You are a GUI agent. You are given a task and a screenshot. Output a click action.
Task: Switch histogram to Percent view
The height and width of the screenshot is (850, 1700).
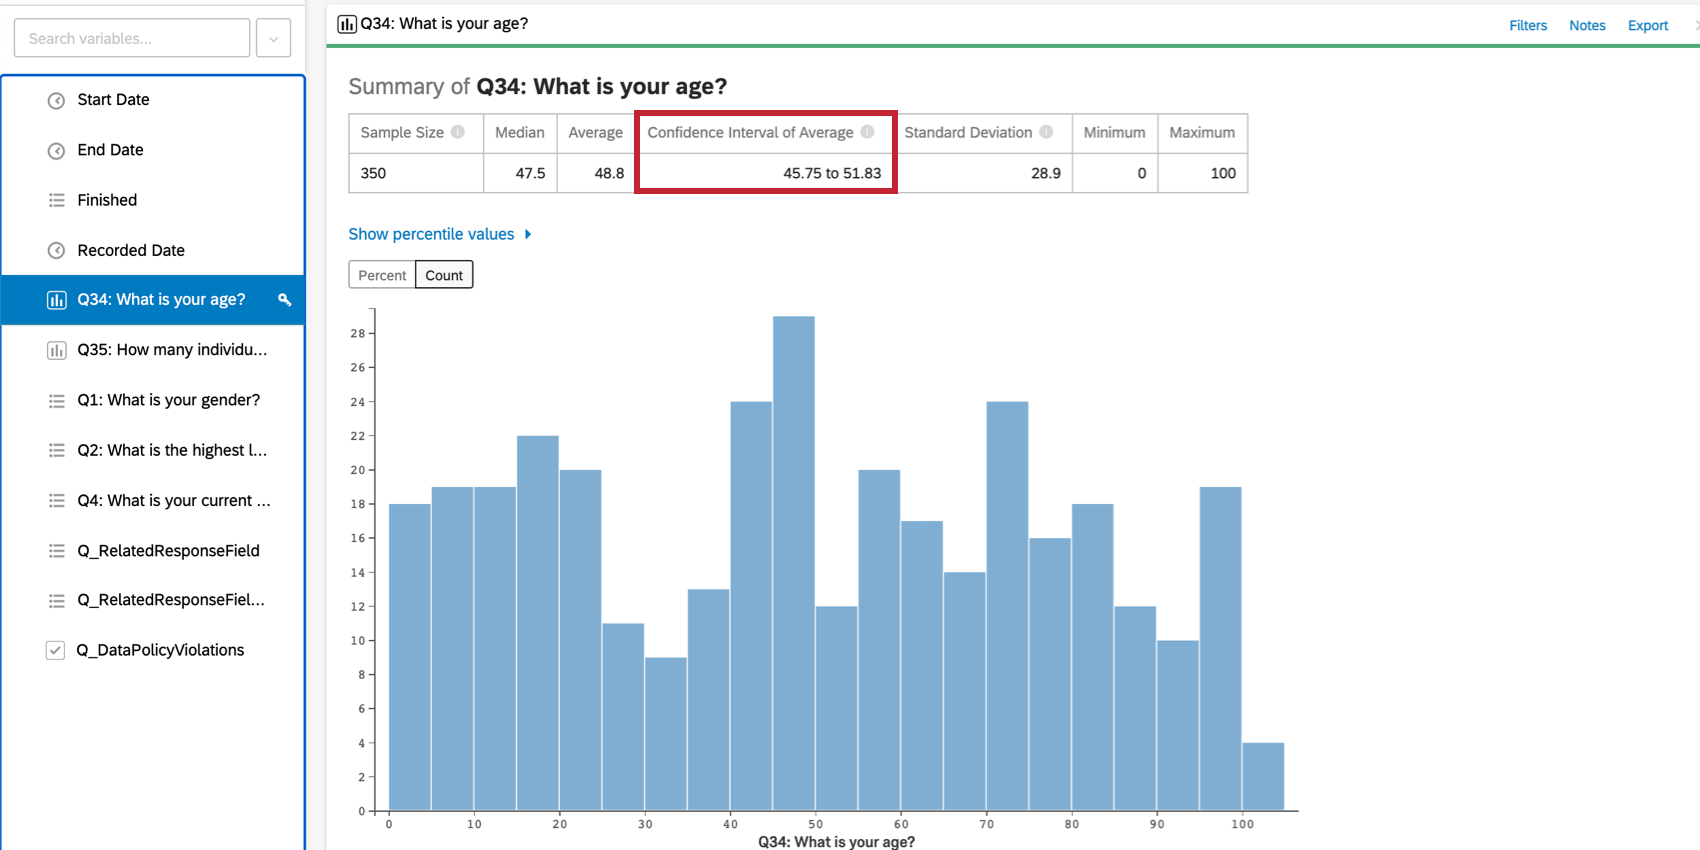coord(382,275)
